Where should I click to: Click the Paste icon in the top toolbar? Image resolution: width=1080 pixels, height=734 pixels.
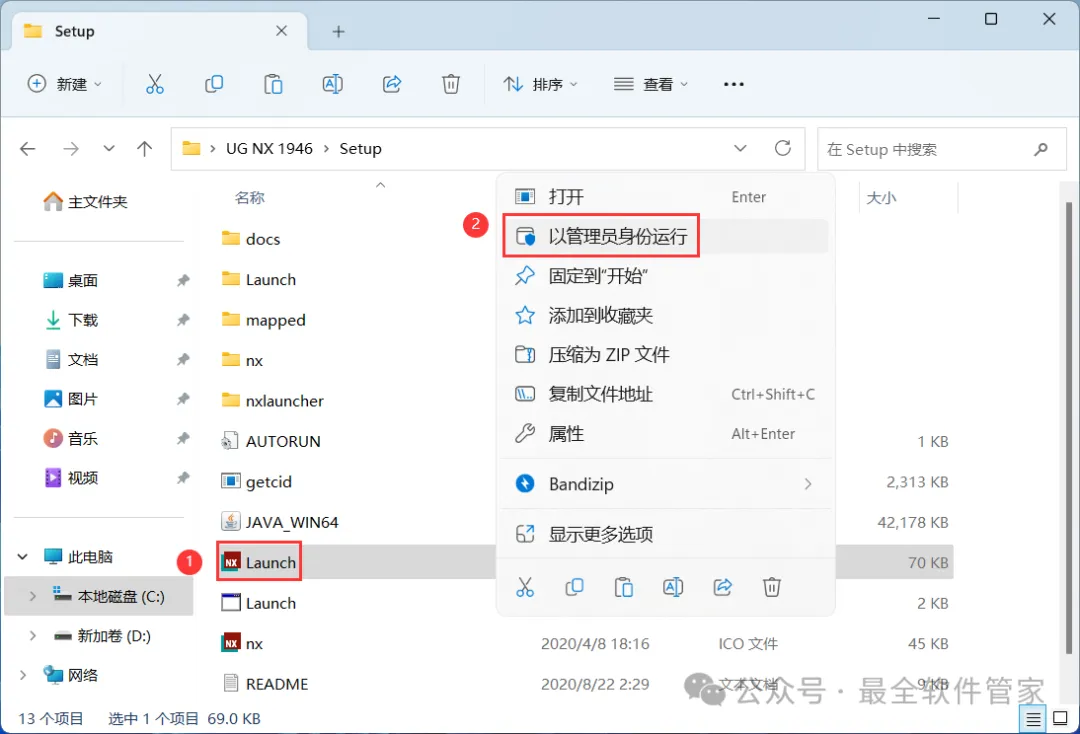click(273, 84)
